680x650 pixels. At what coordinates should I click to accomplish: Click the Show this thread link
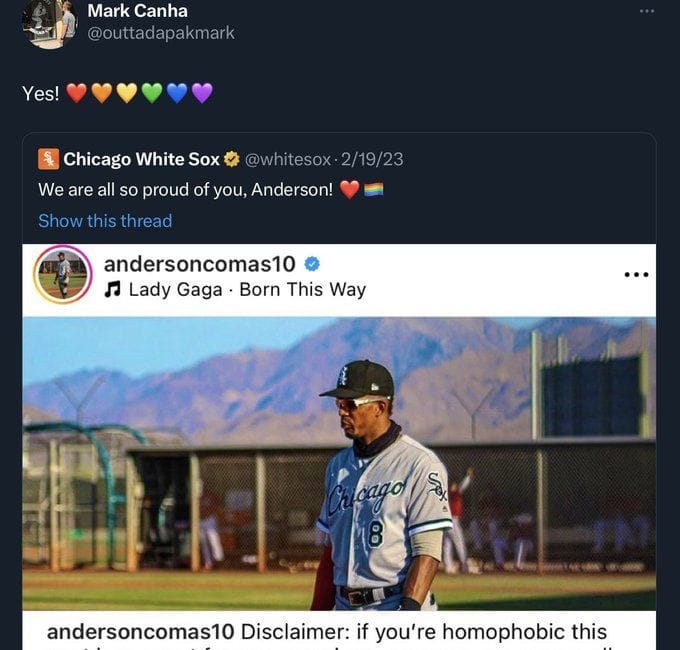point(105,221)
